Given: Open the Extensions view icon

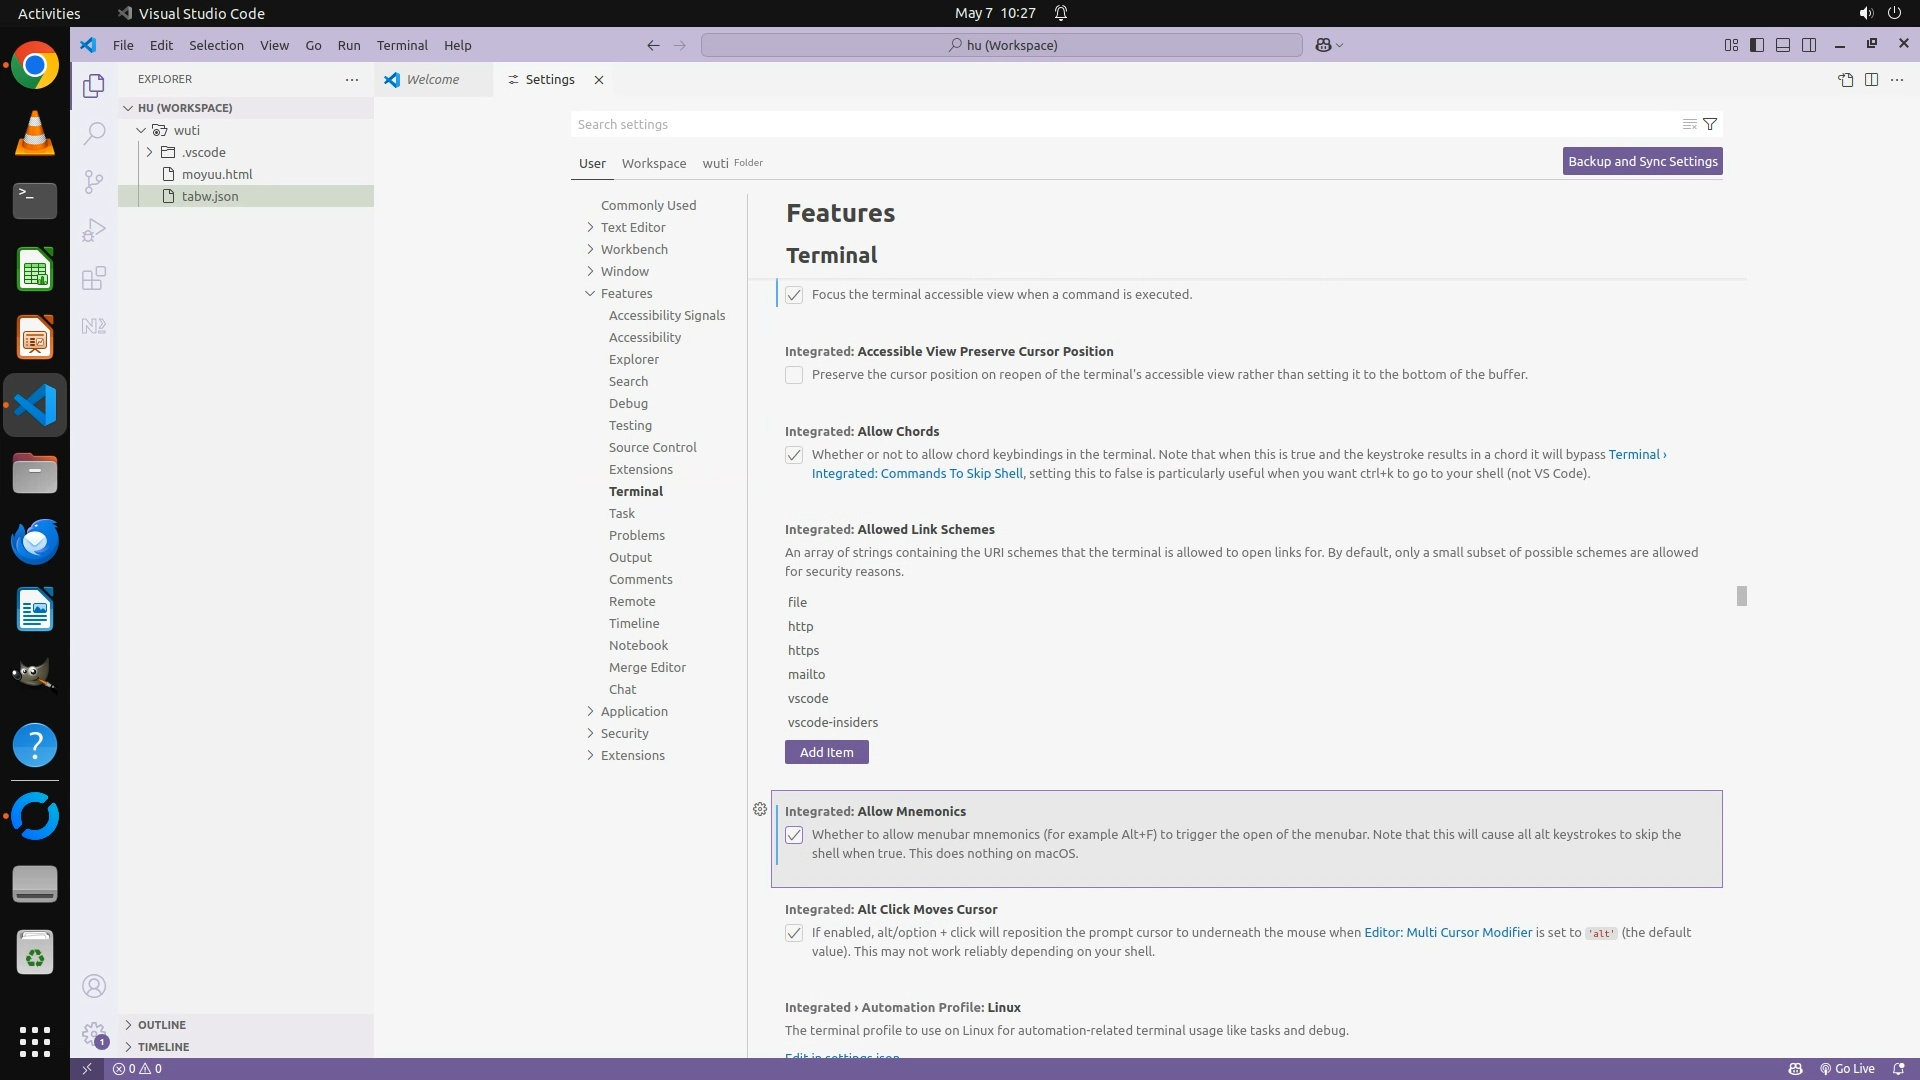Looking at the screenshot, I should [94, 278].
